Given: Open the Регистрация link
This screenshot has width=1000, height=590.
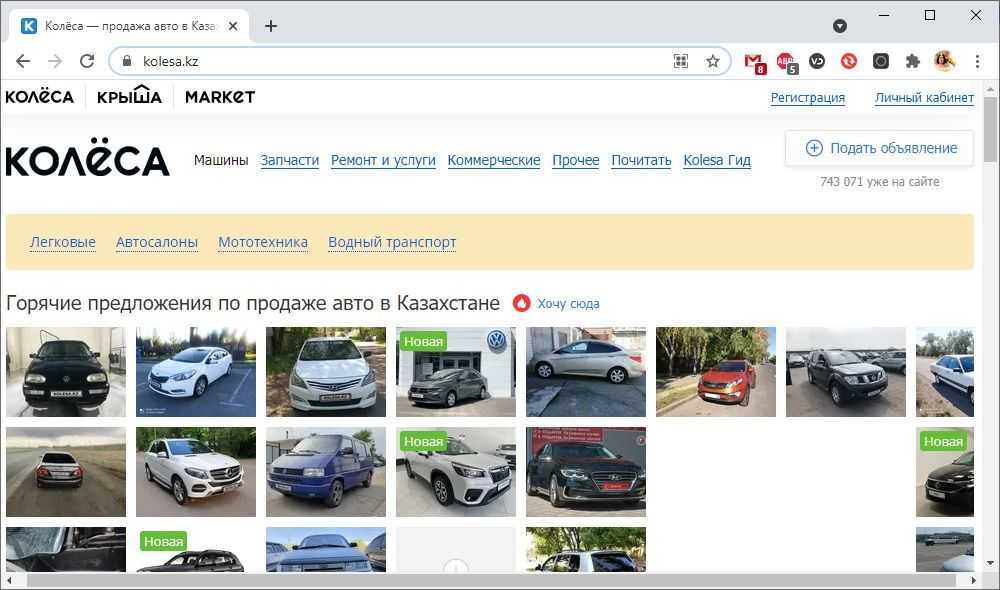Looking at the screenshot, I should click(x=807, y=97).
